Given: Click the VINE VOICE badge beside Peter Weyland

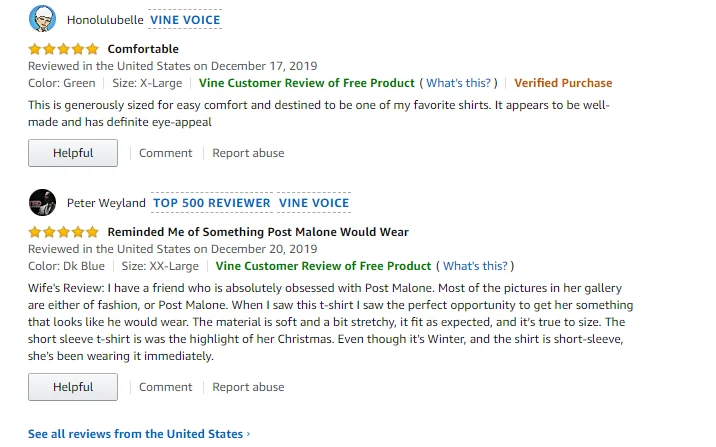Looking at the screenshot, I should pyautogui.click(x=314, y=202).
